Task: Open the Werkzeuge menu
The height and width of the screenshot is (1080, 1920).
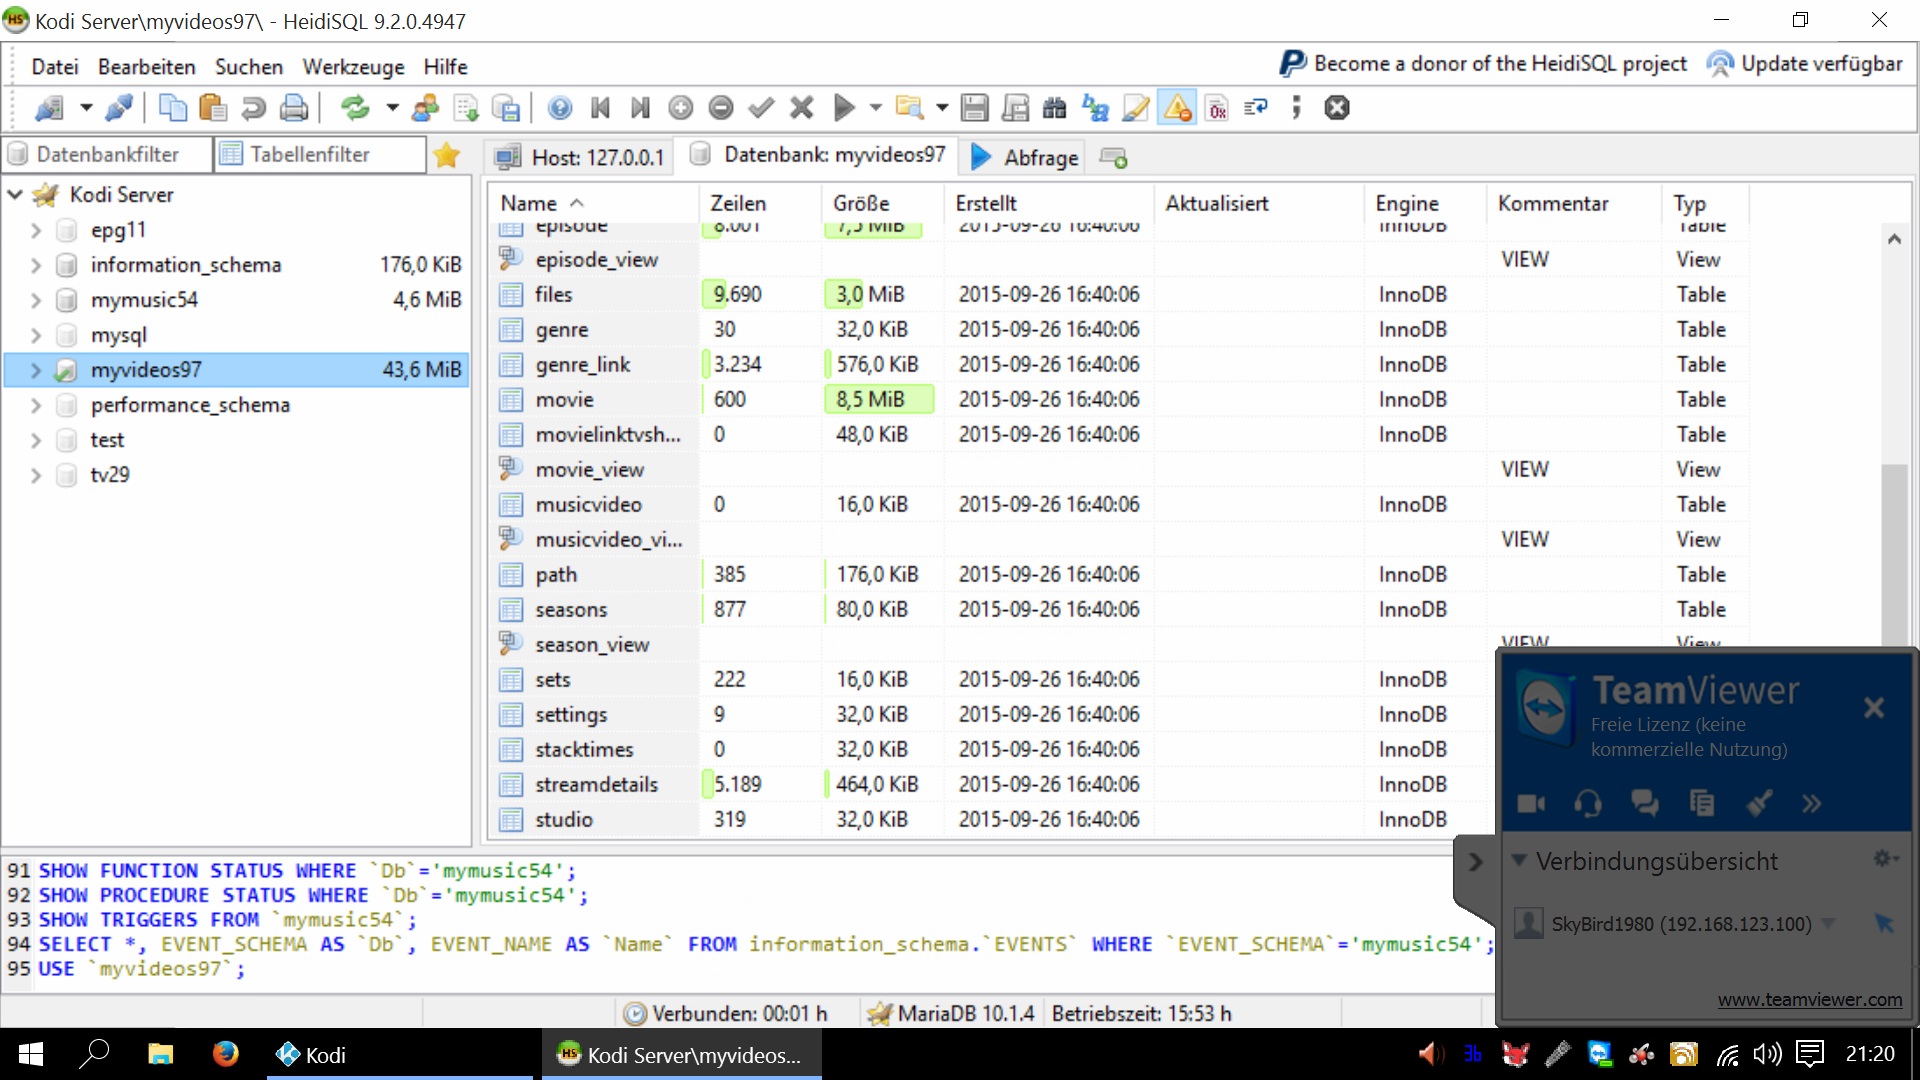Action: pyautogui.click(x=353, y=66)
